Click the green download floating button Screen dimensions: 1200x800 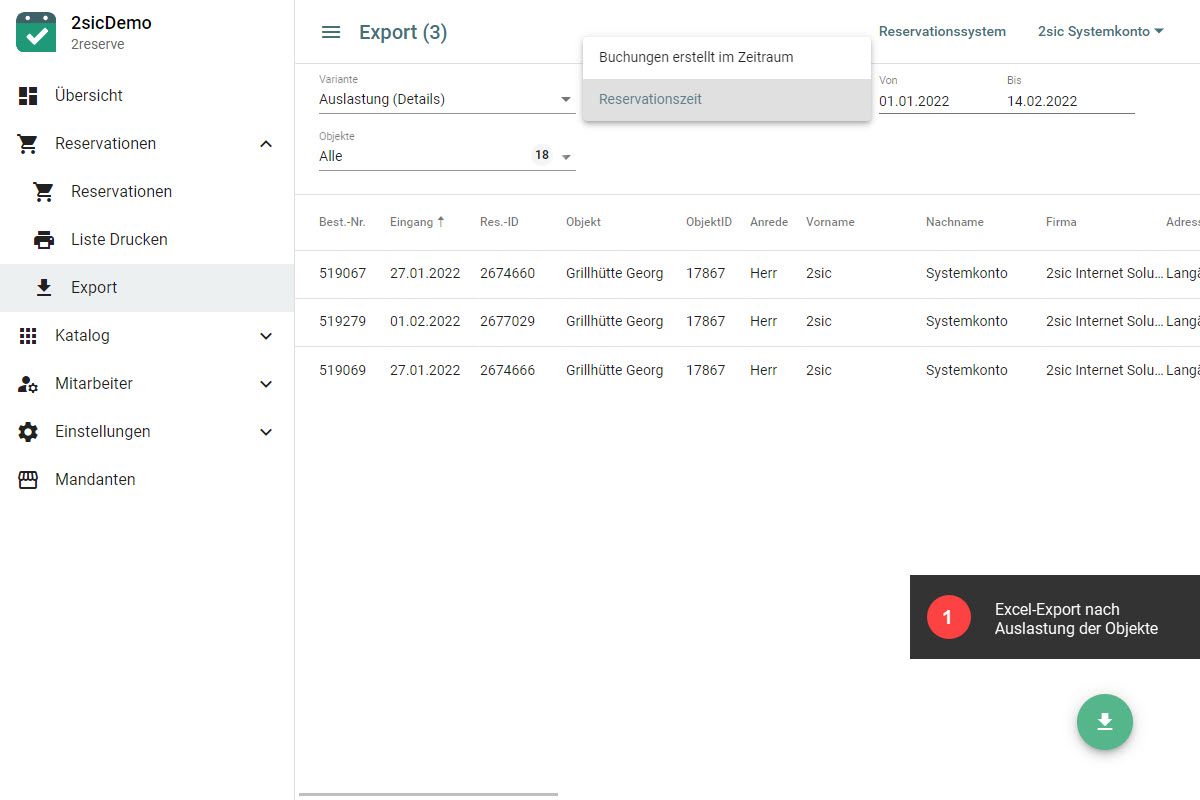[x=1104, y=721]
